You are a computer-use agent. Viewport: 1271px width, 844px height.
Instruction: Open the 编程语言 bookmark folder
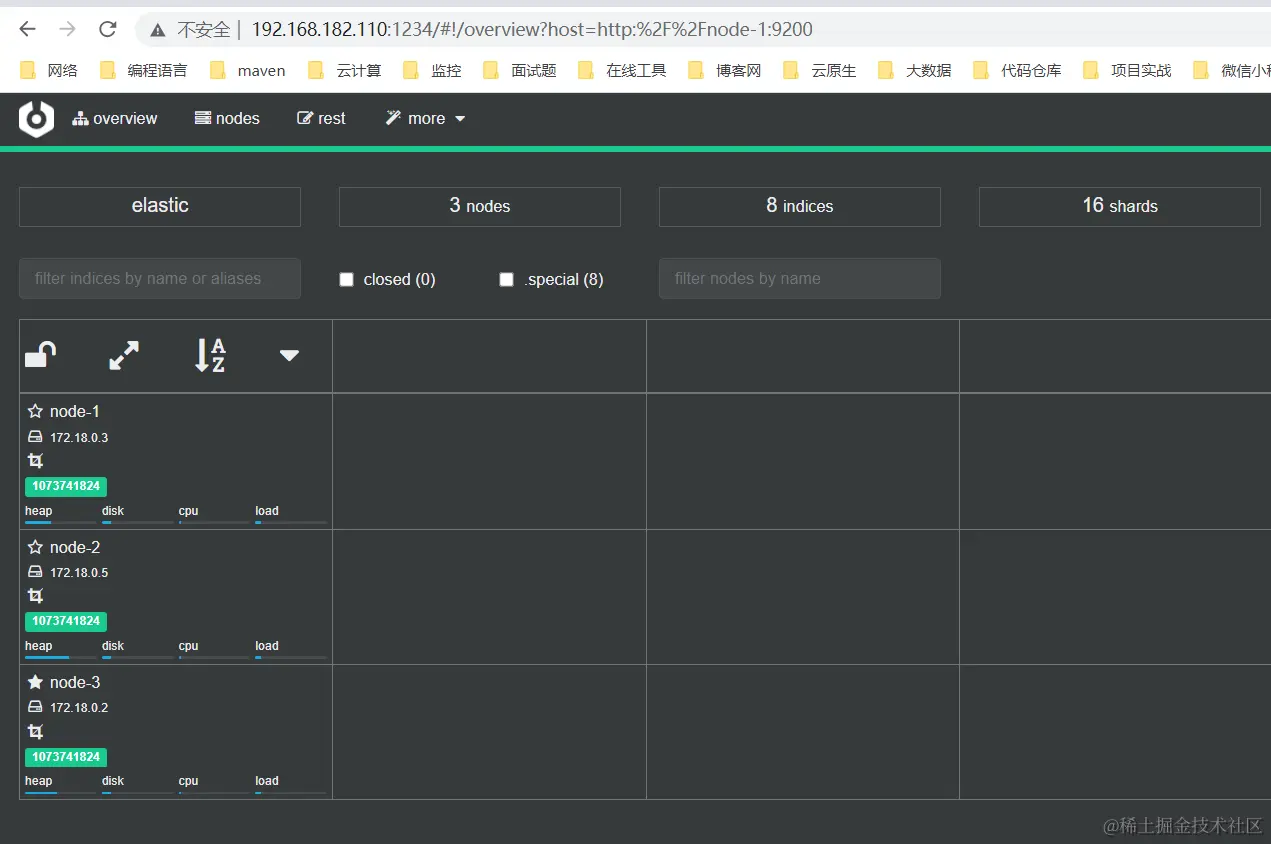pyautogui.click(x=144, y=70)
